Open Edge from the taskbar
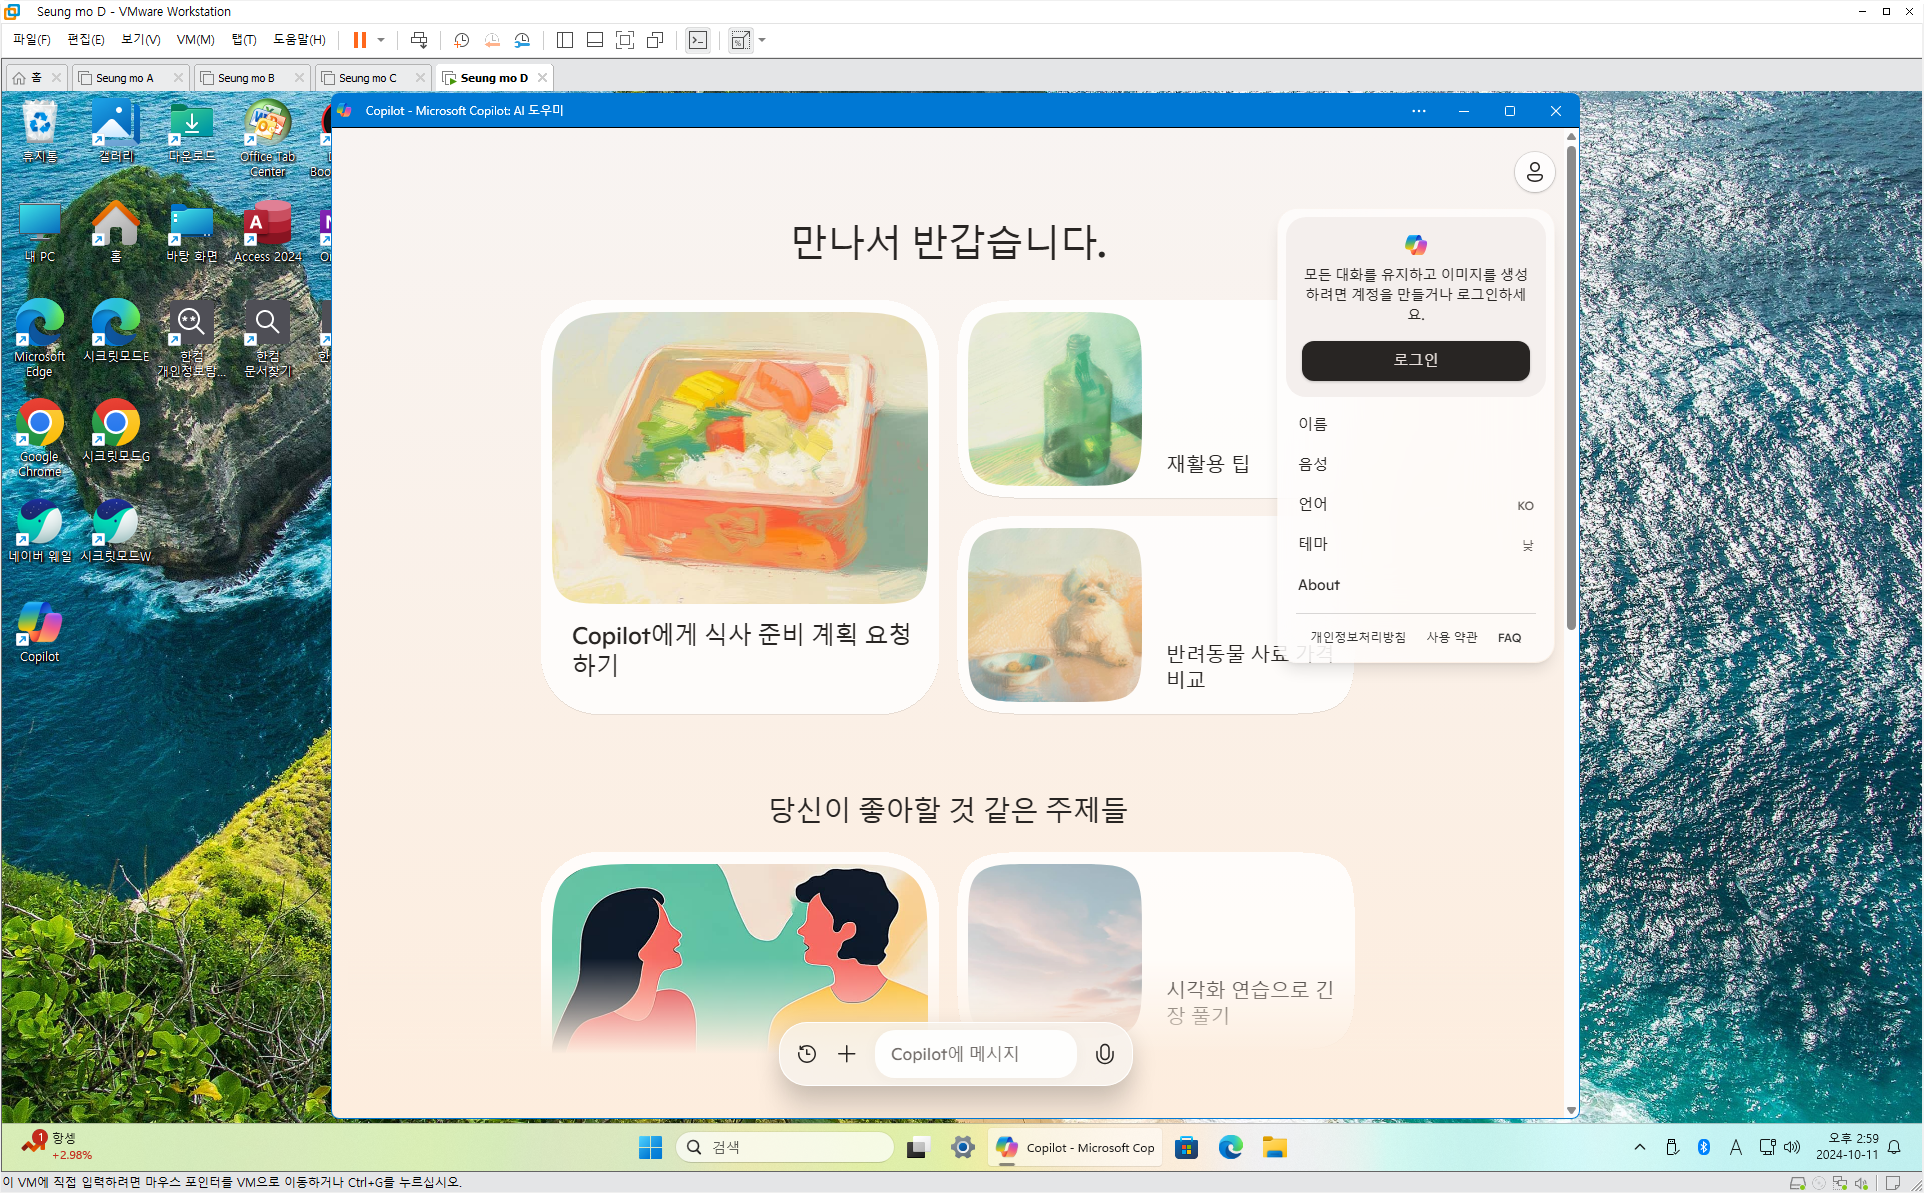The width and height of the screenshot is (1924, 1193). tap(1230, 1147)
